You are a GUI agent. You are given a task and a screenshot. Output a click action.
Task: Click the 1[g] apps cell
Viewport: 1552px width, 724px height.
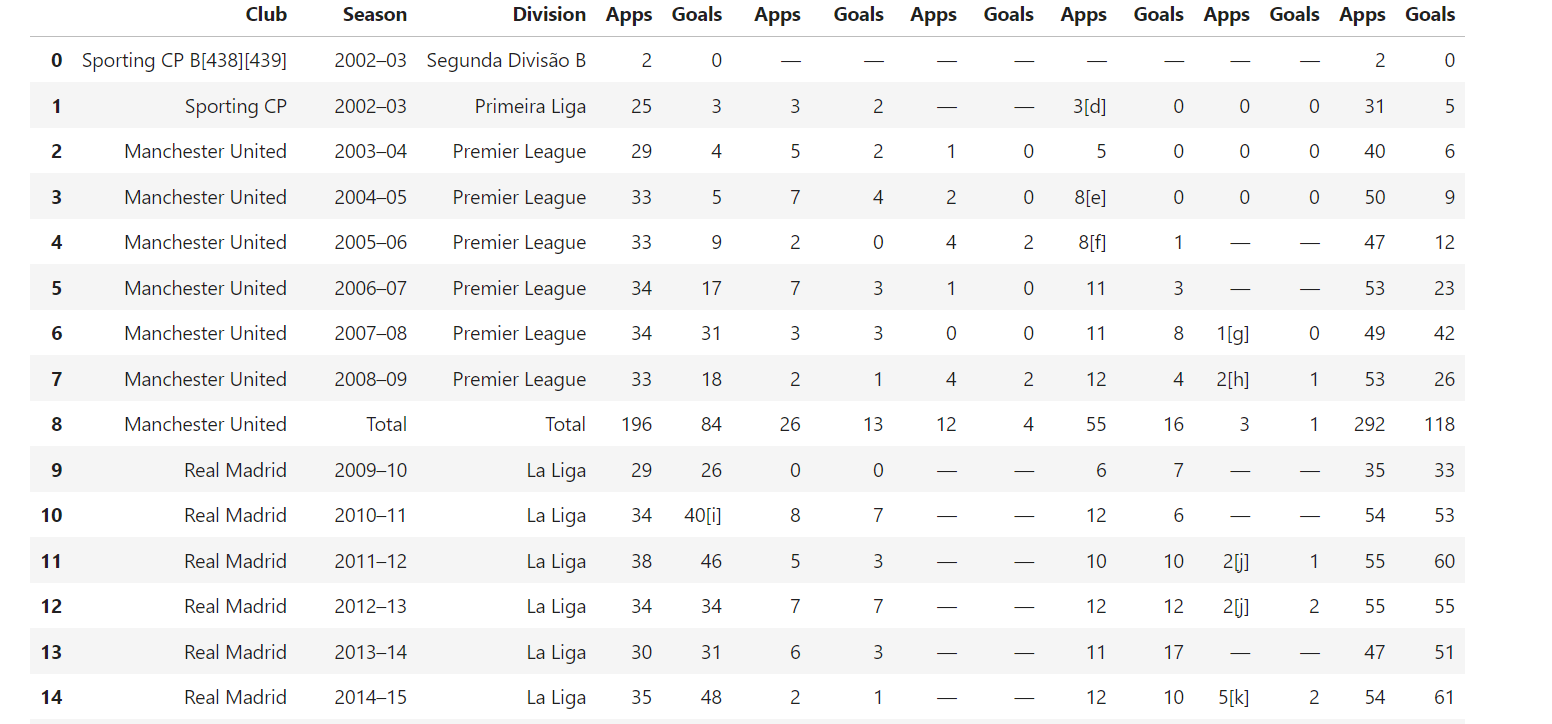click(1235, 333)
